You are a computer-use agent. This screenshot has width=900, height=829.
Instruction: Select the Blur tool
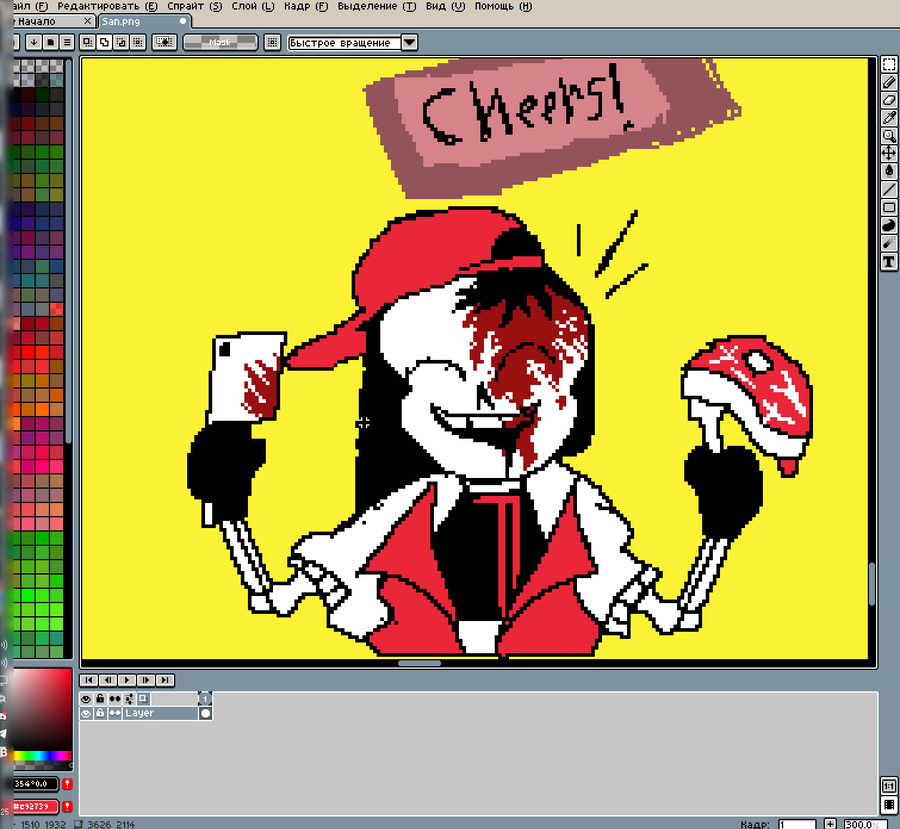[889, 243]
